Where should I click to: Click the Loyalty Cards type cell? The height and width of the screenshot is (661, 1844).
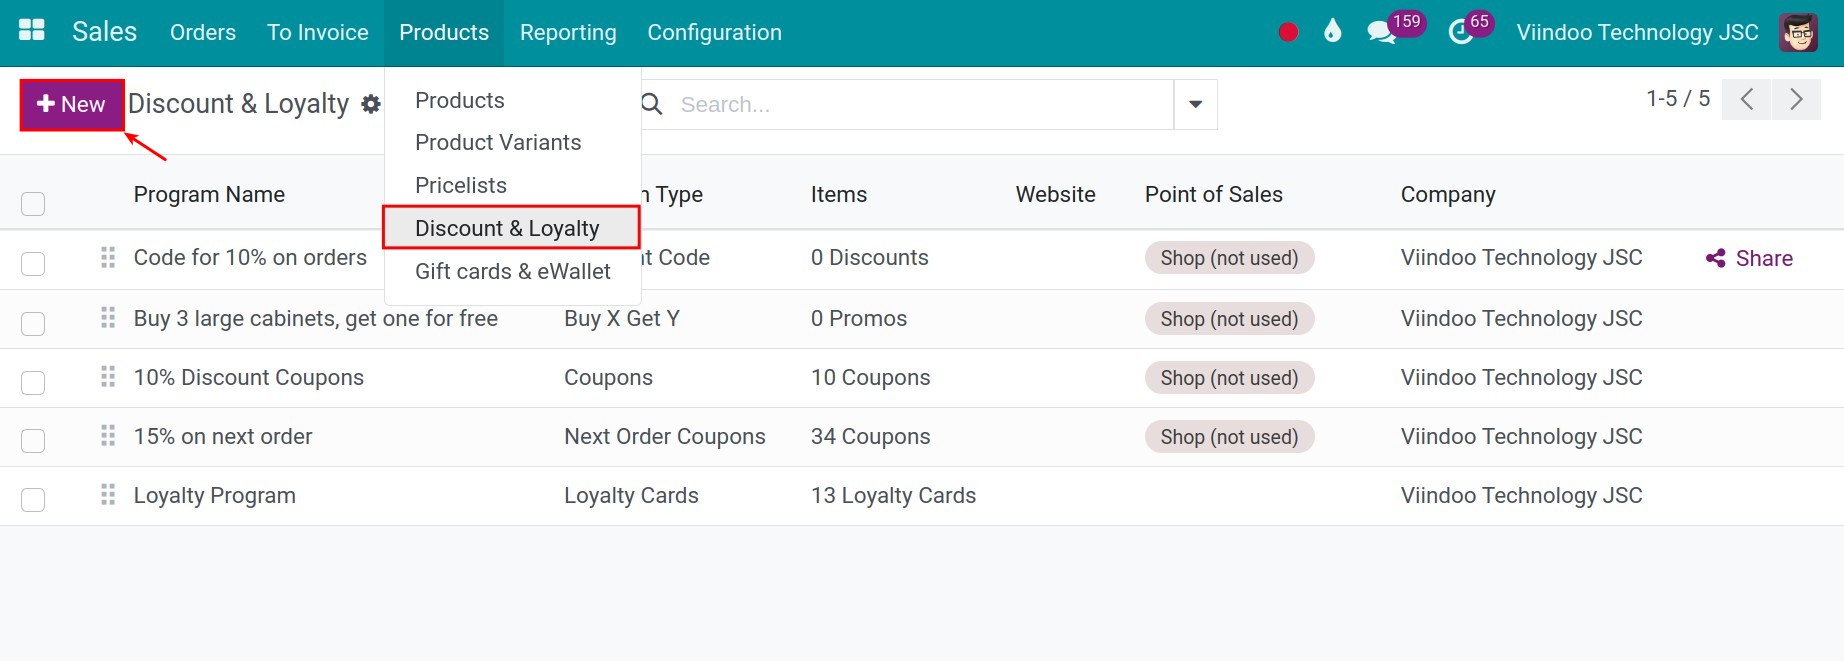[631, 495]
